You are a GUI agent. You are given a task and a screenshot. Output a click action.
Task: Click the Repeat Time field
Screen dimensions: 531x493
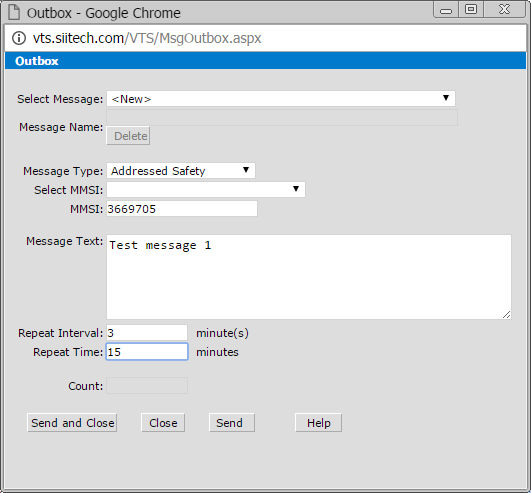pos(147,351)
